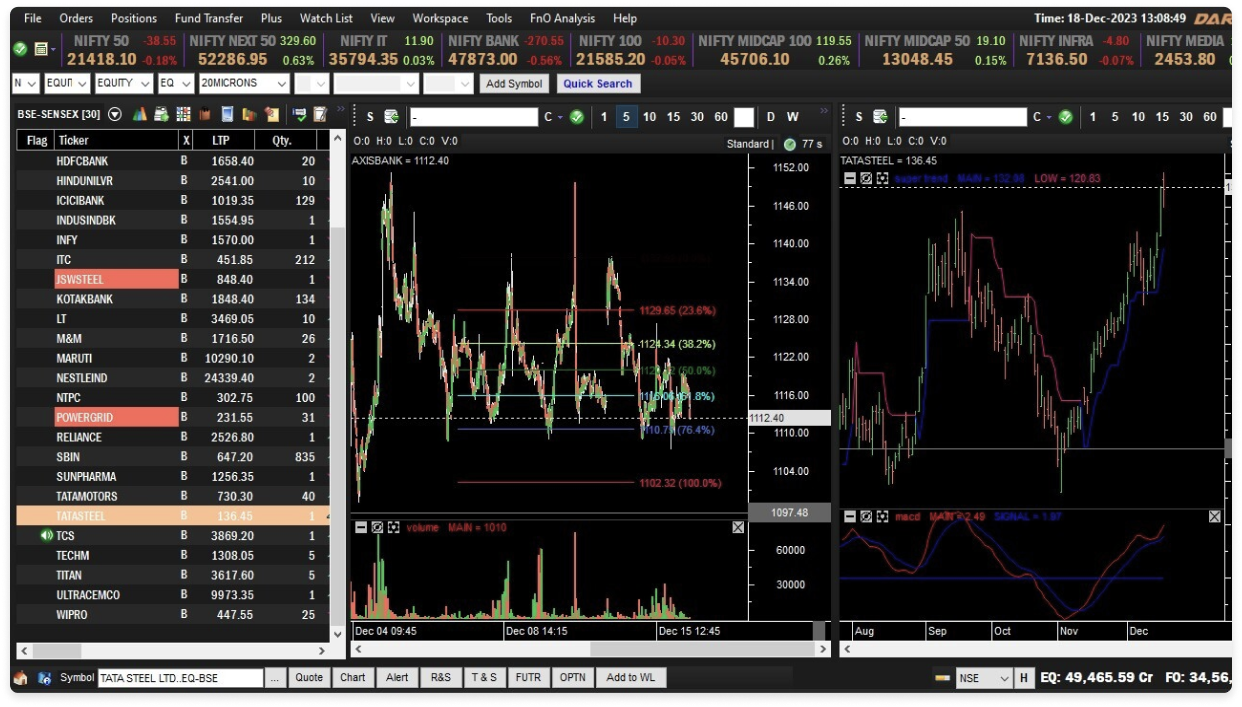Open the chart icon in watchlist toolbar

point(139,114)
